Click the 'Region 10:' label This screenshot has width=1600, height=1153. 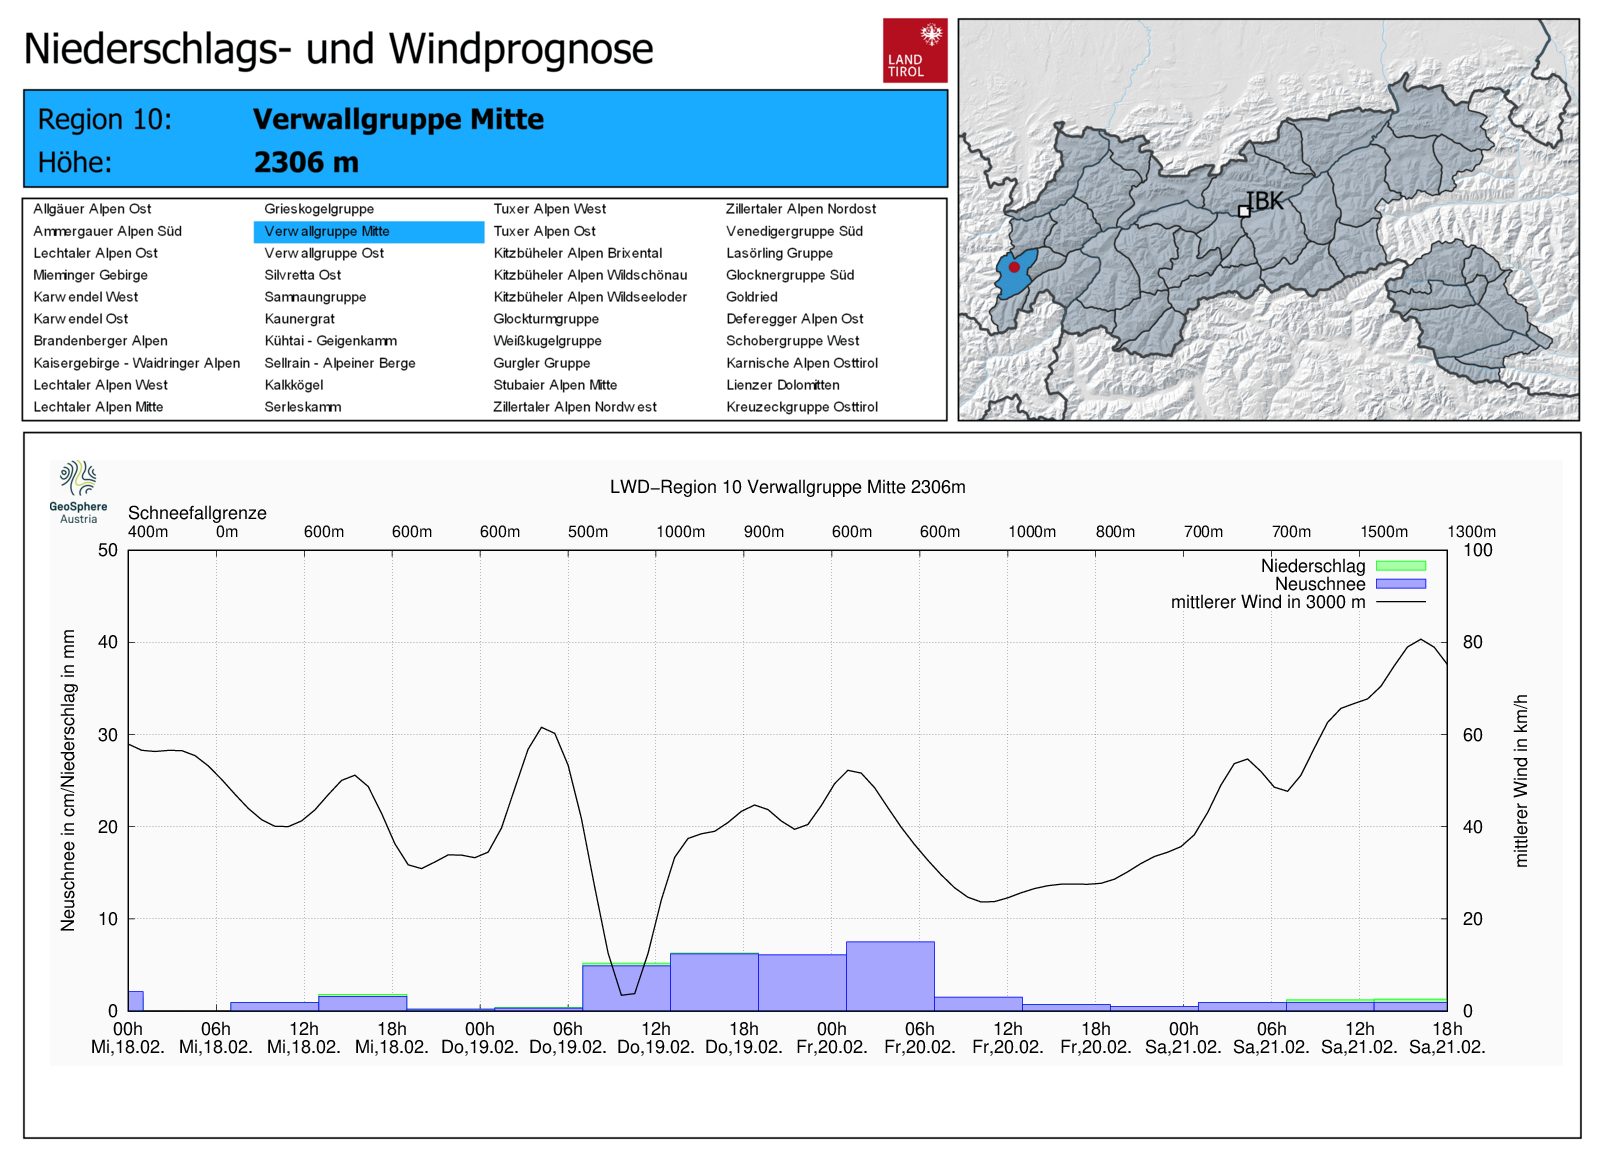pos(105,120)
